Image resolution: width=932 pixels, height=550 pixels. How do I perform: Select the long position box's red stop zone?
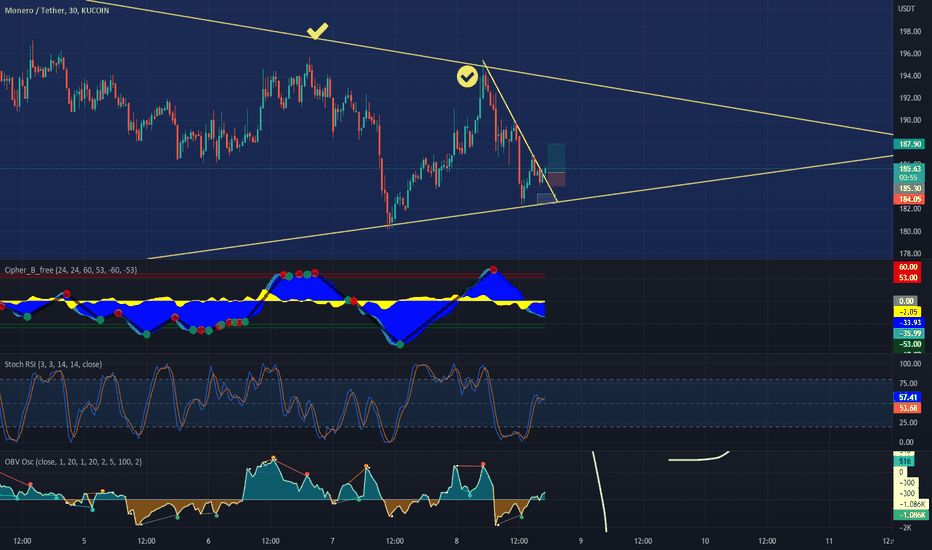click(556, 179)
